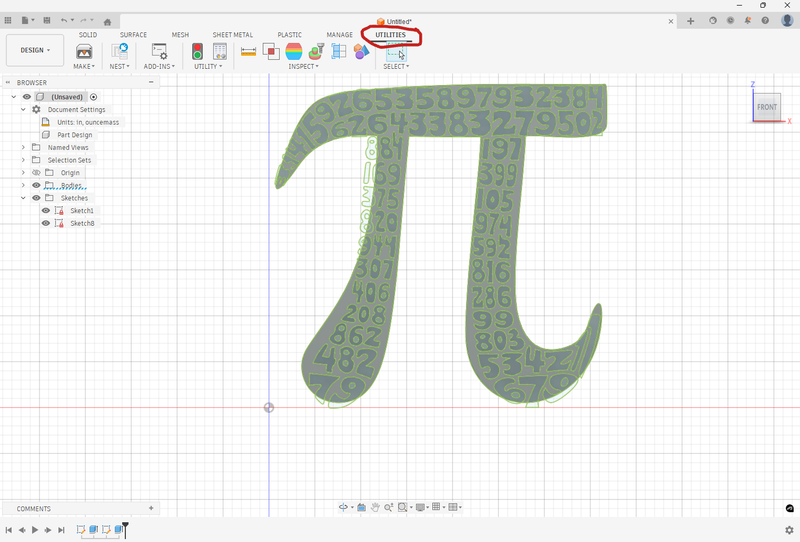Click the FRONT face of ViewCube
Image resolution: width=800 pixels, height=542 pixels.
767,107
